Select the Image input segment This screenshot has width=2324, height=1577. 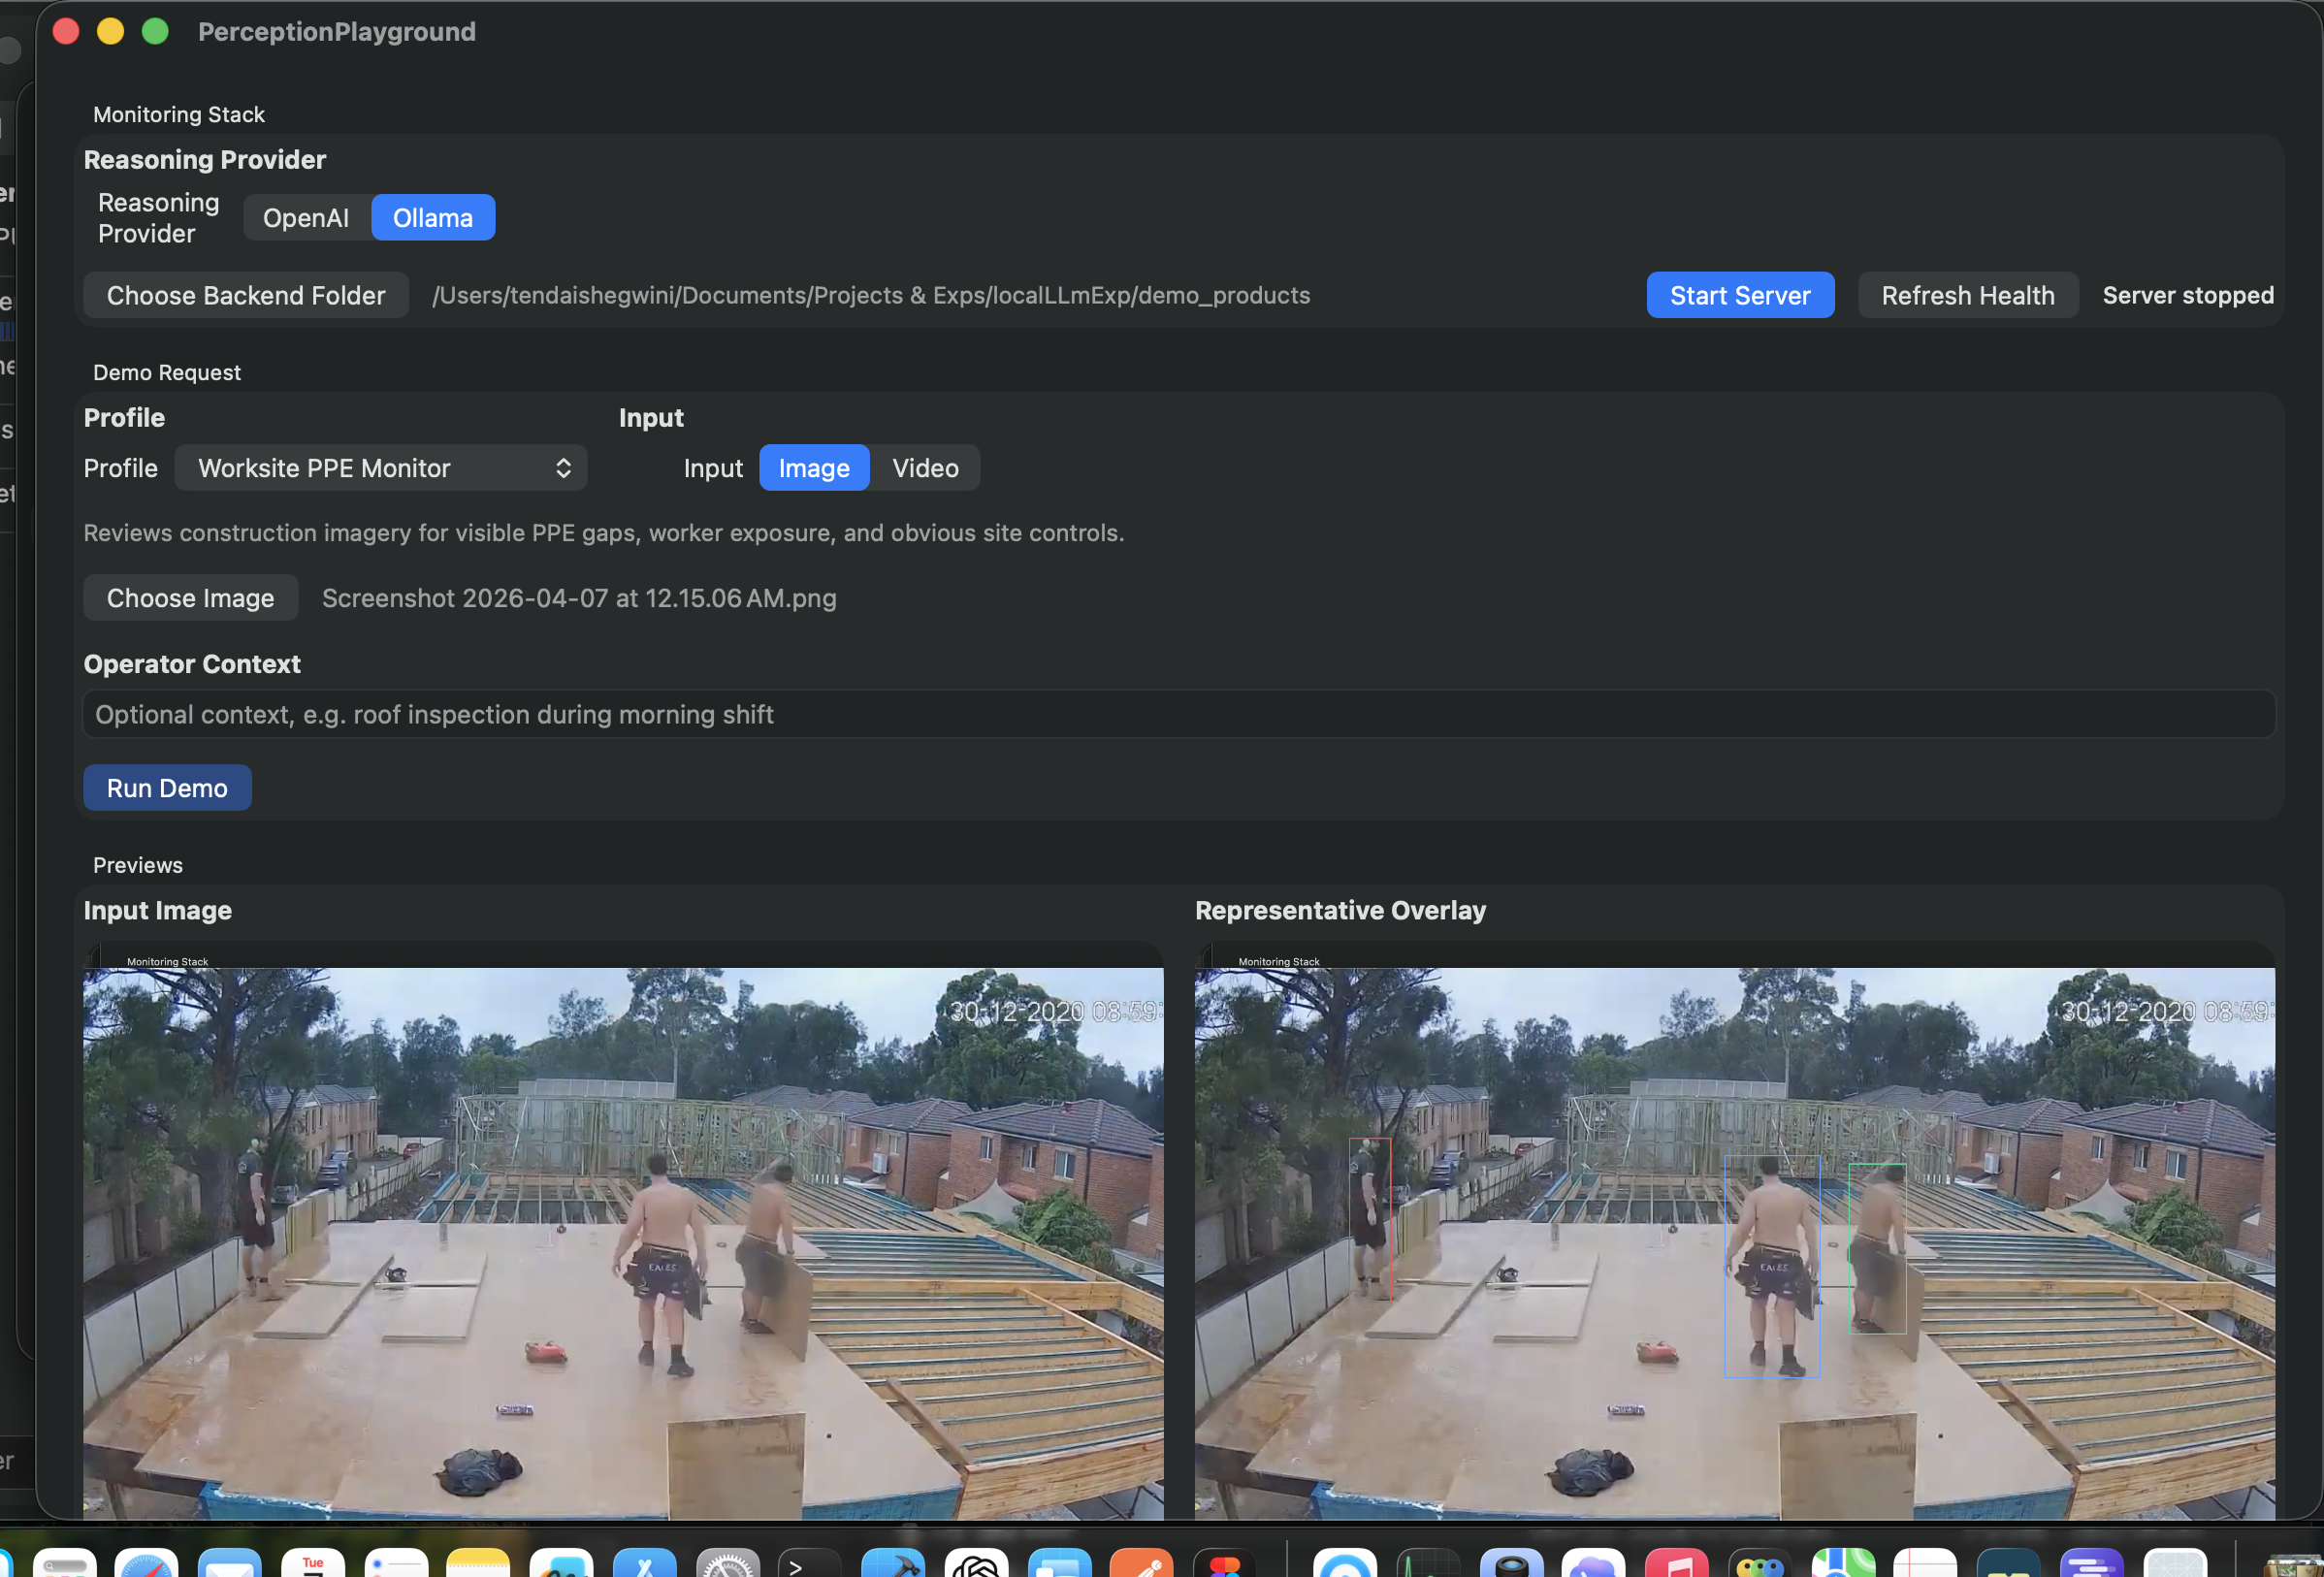pos(814,468)
